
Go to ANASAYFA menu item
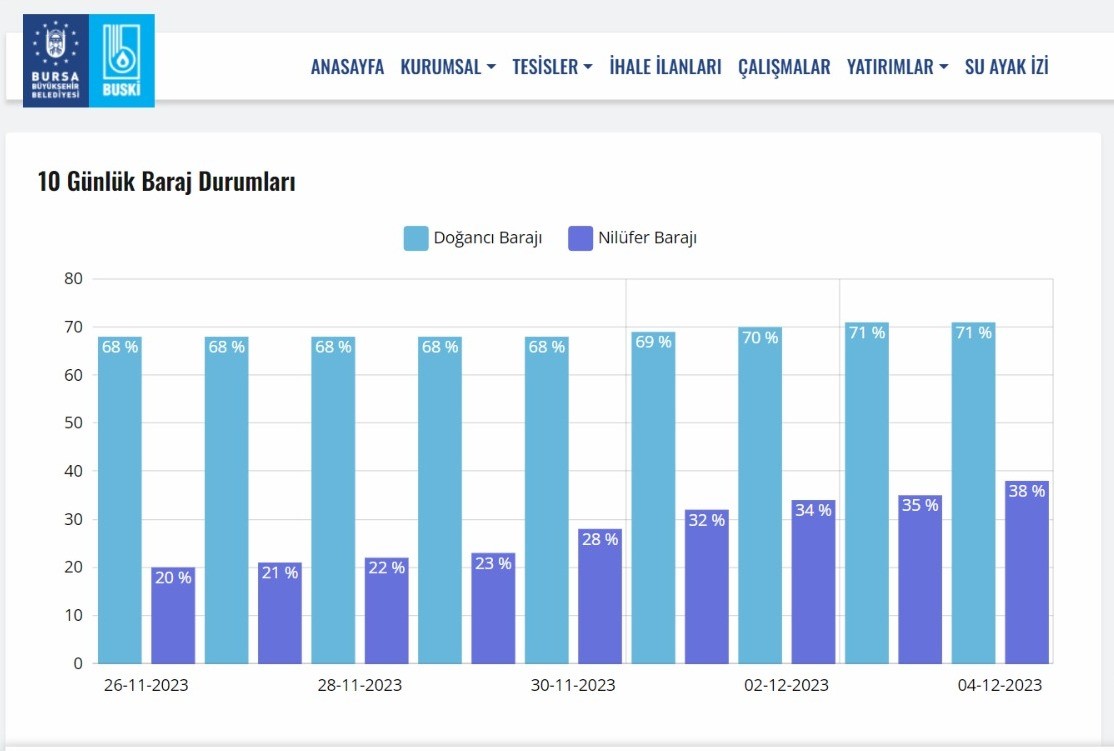[347, 67]
